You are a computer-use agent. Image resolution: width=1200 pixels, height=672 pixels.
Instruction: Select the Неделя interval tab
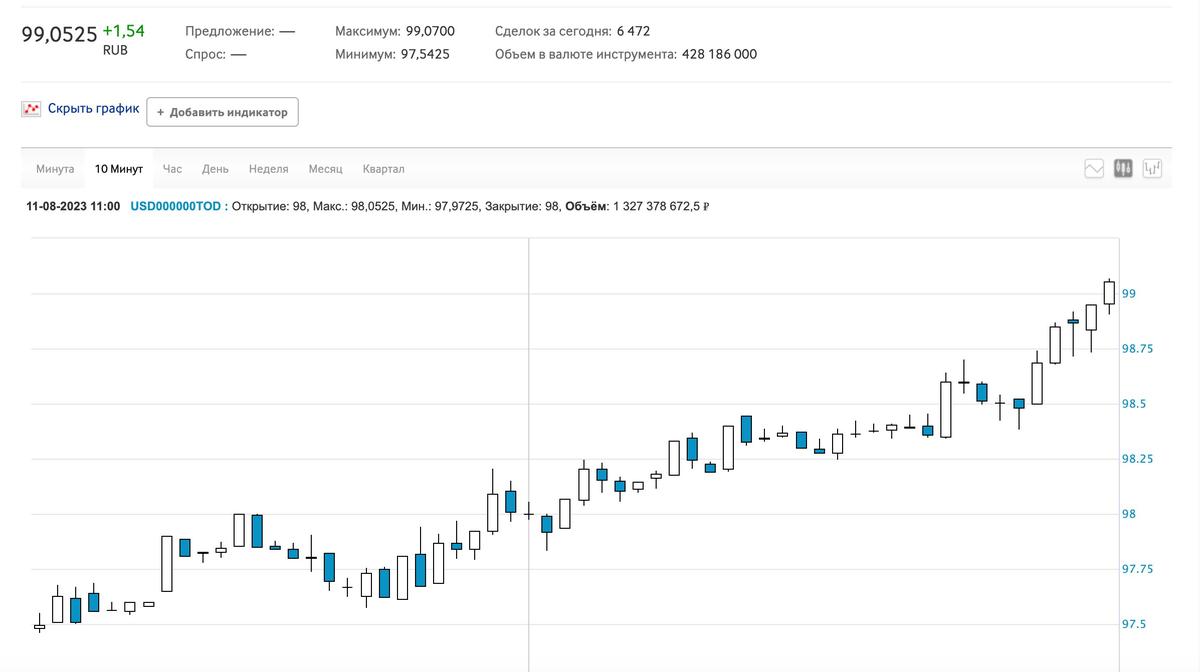(268, 169)
